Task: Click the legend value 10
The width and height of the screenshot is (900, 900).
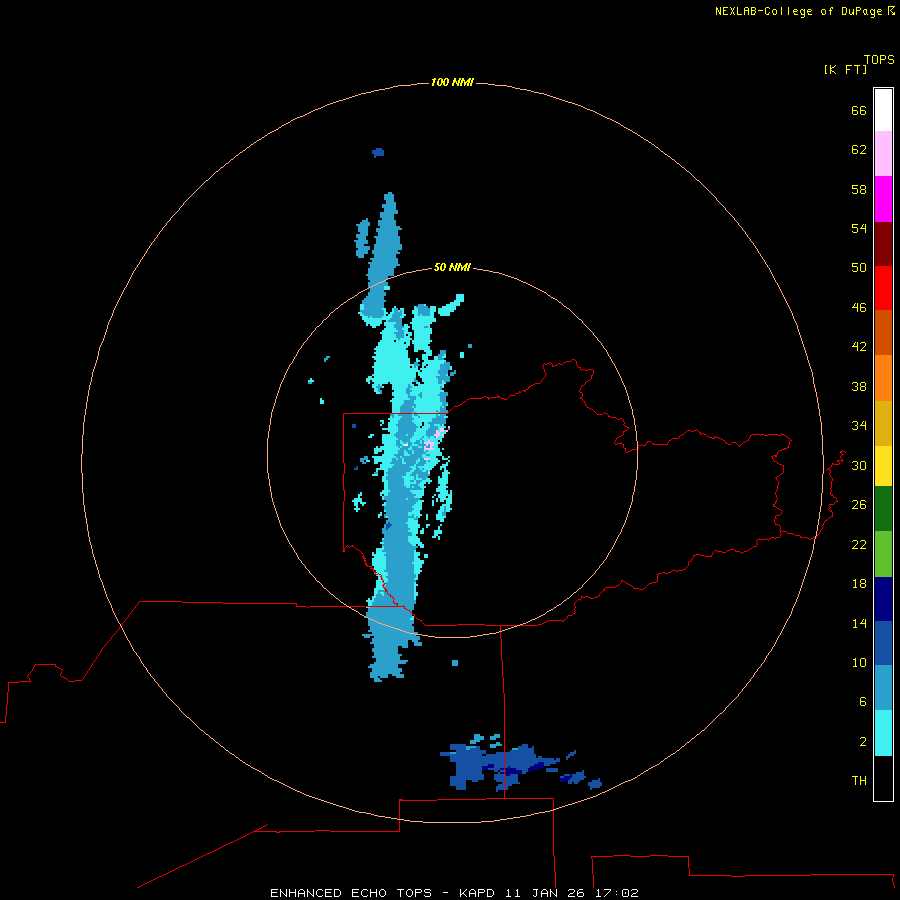Action: [859, 663]
